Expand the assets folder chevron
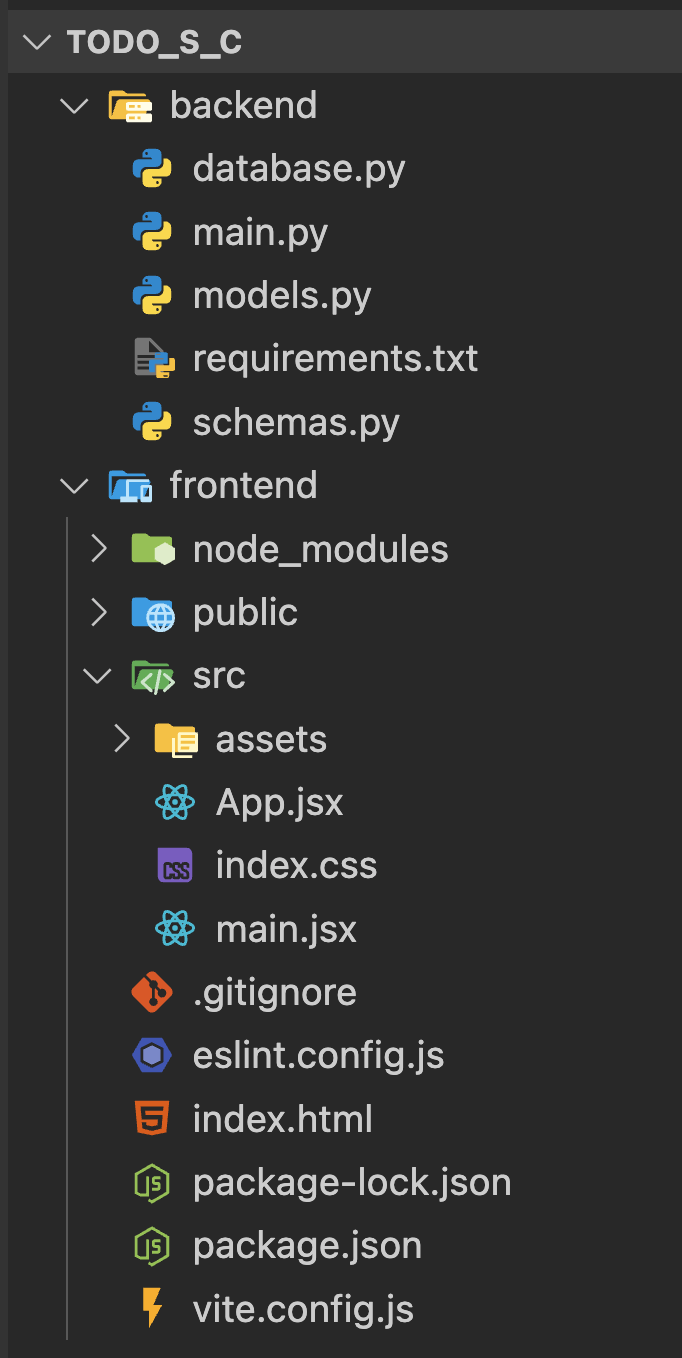 [x=121, y=739]
